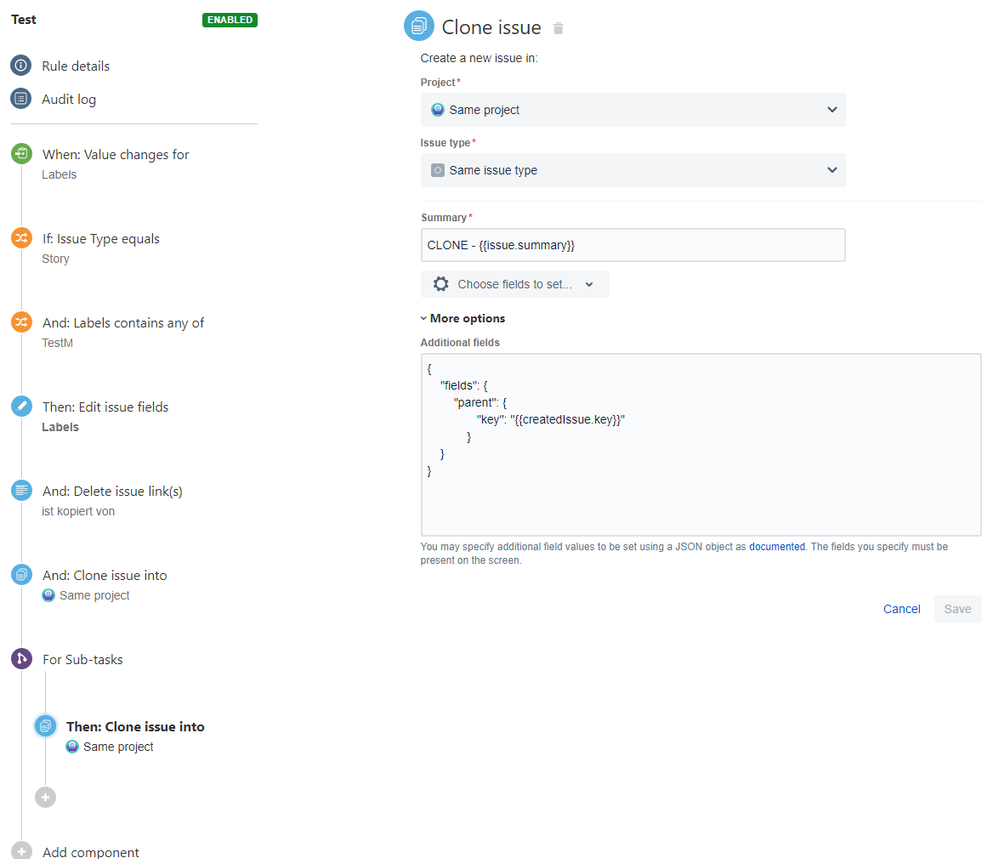Click the grey issue type icon in dropdown

coord(438,170)
